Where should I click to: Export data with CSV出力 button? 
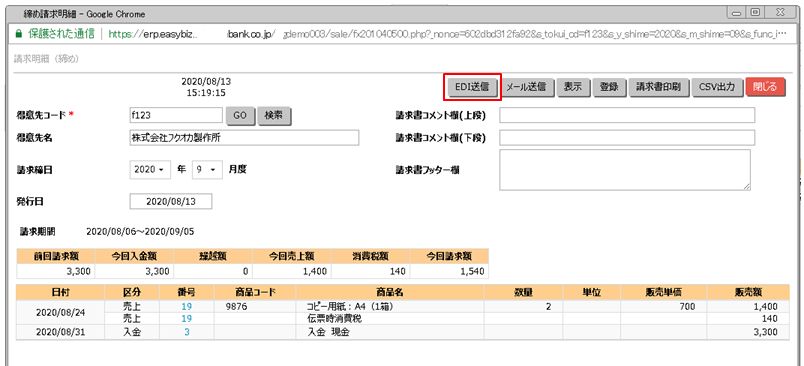(717, 87)
